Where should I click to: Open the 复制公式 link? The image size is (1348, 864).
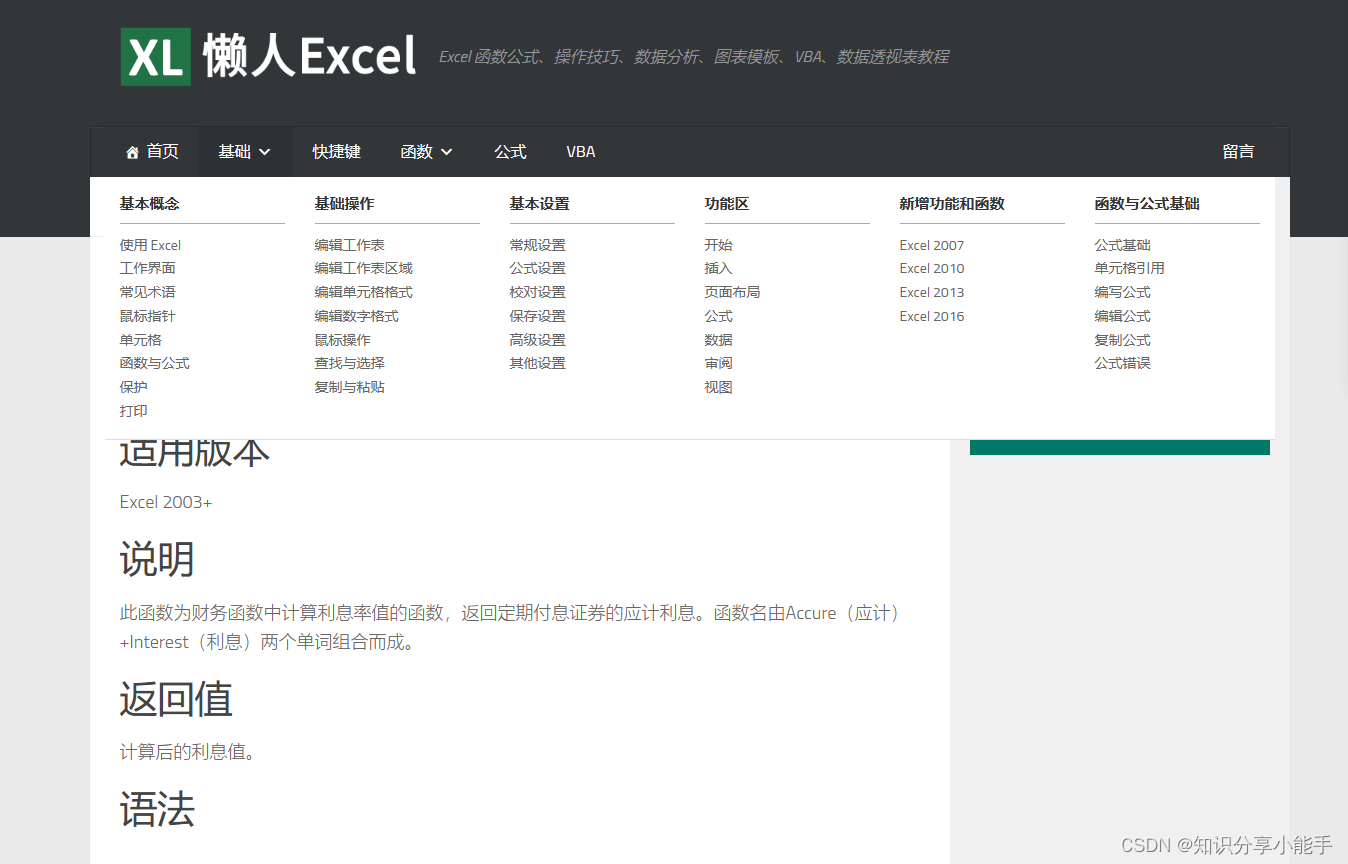click(x=1123, y=340)
